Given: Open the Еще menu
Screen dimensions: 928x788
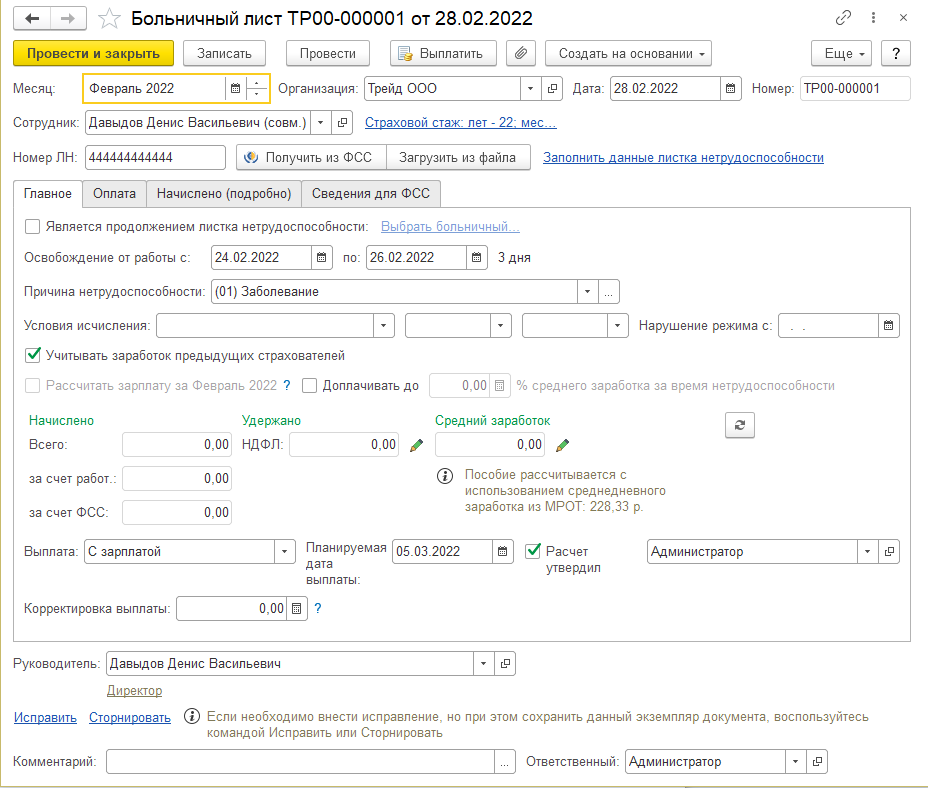Looking at the screenshot, I should coord(841,53).
